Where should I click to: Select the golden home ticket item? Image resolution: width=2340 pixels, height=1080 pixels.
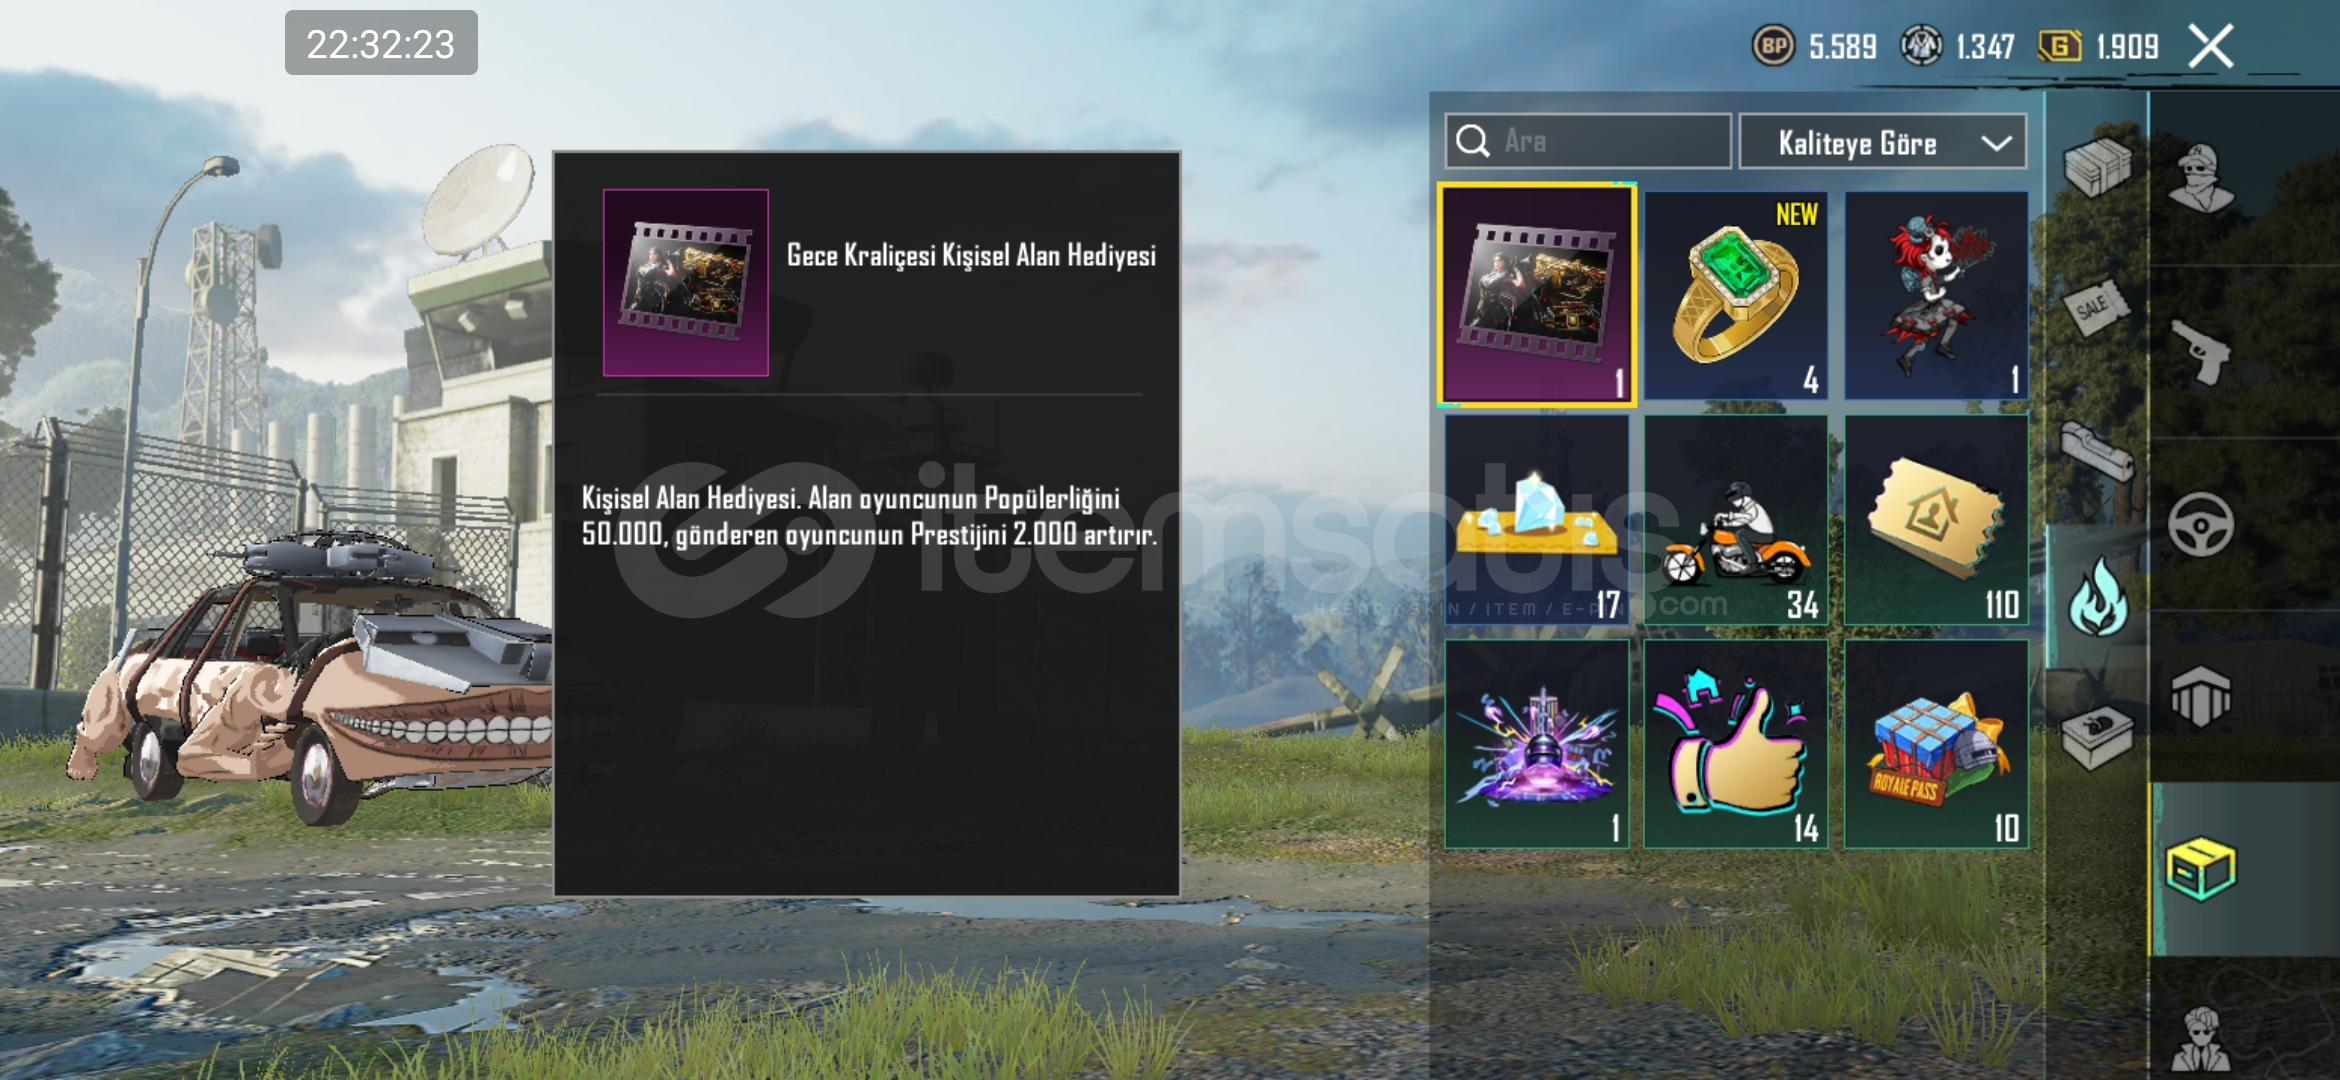[1936, 520]
